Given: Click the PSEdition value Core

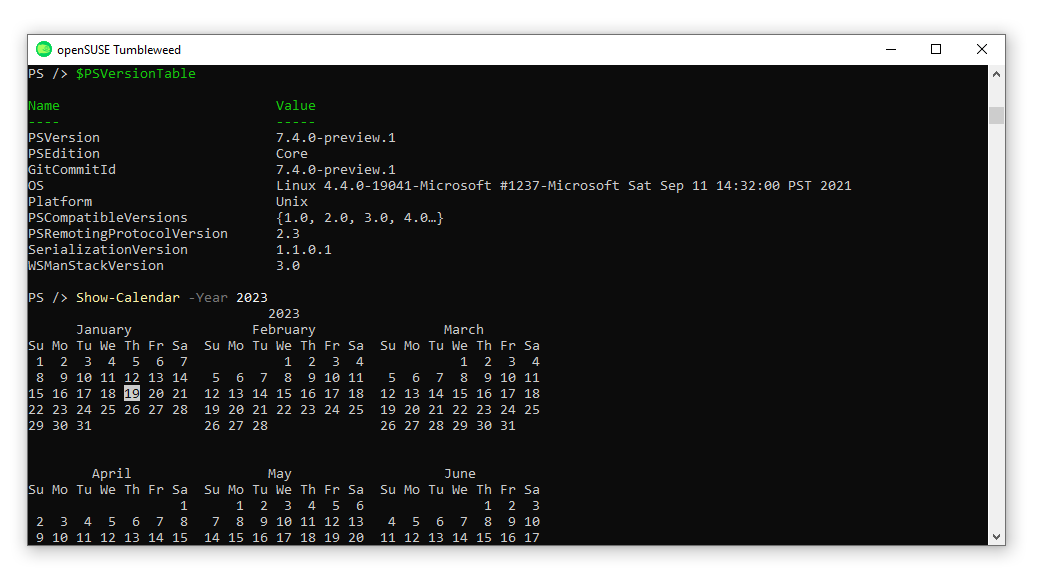Looking at the screenshot, I should click(291, 153).
